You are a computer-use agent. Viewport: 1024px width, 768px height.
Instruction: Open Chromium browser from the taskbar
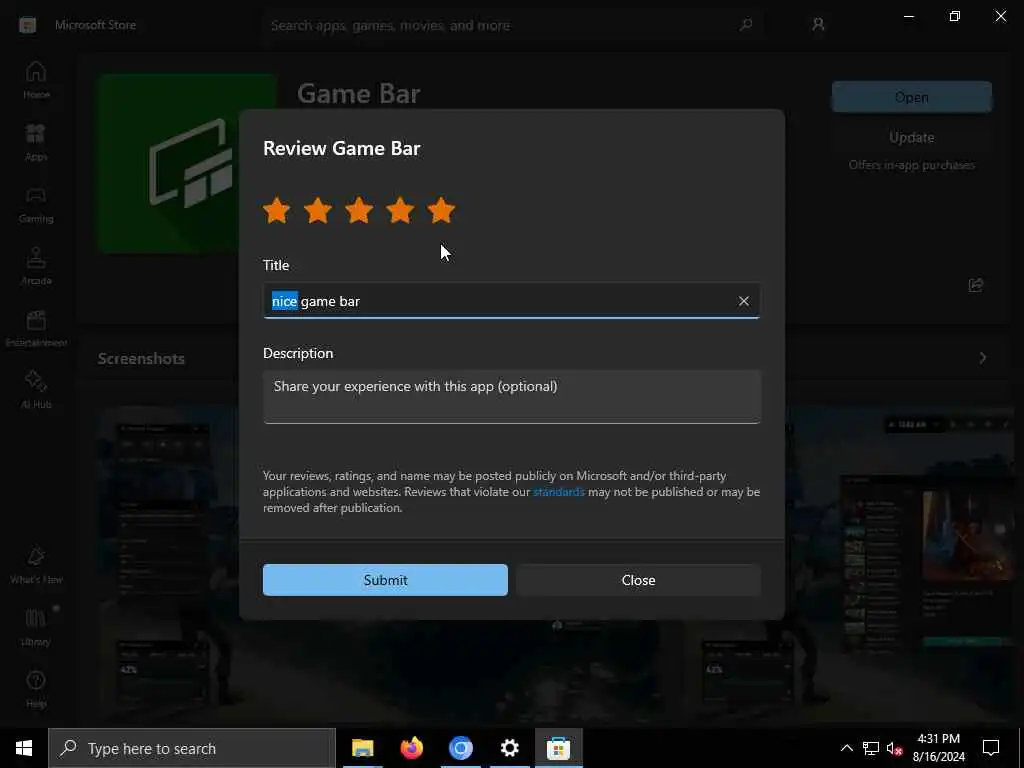coord(460,748)
